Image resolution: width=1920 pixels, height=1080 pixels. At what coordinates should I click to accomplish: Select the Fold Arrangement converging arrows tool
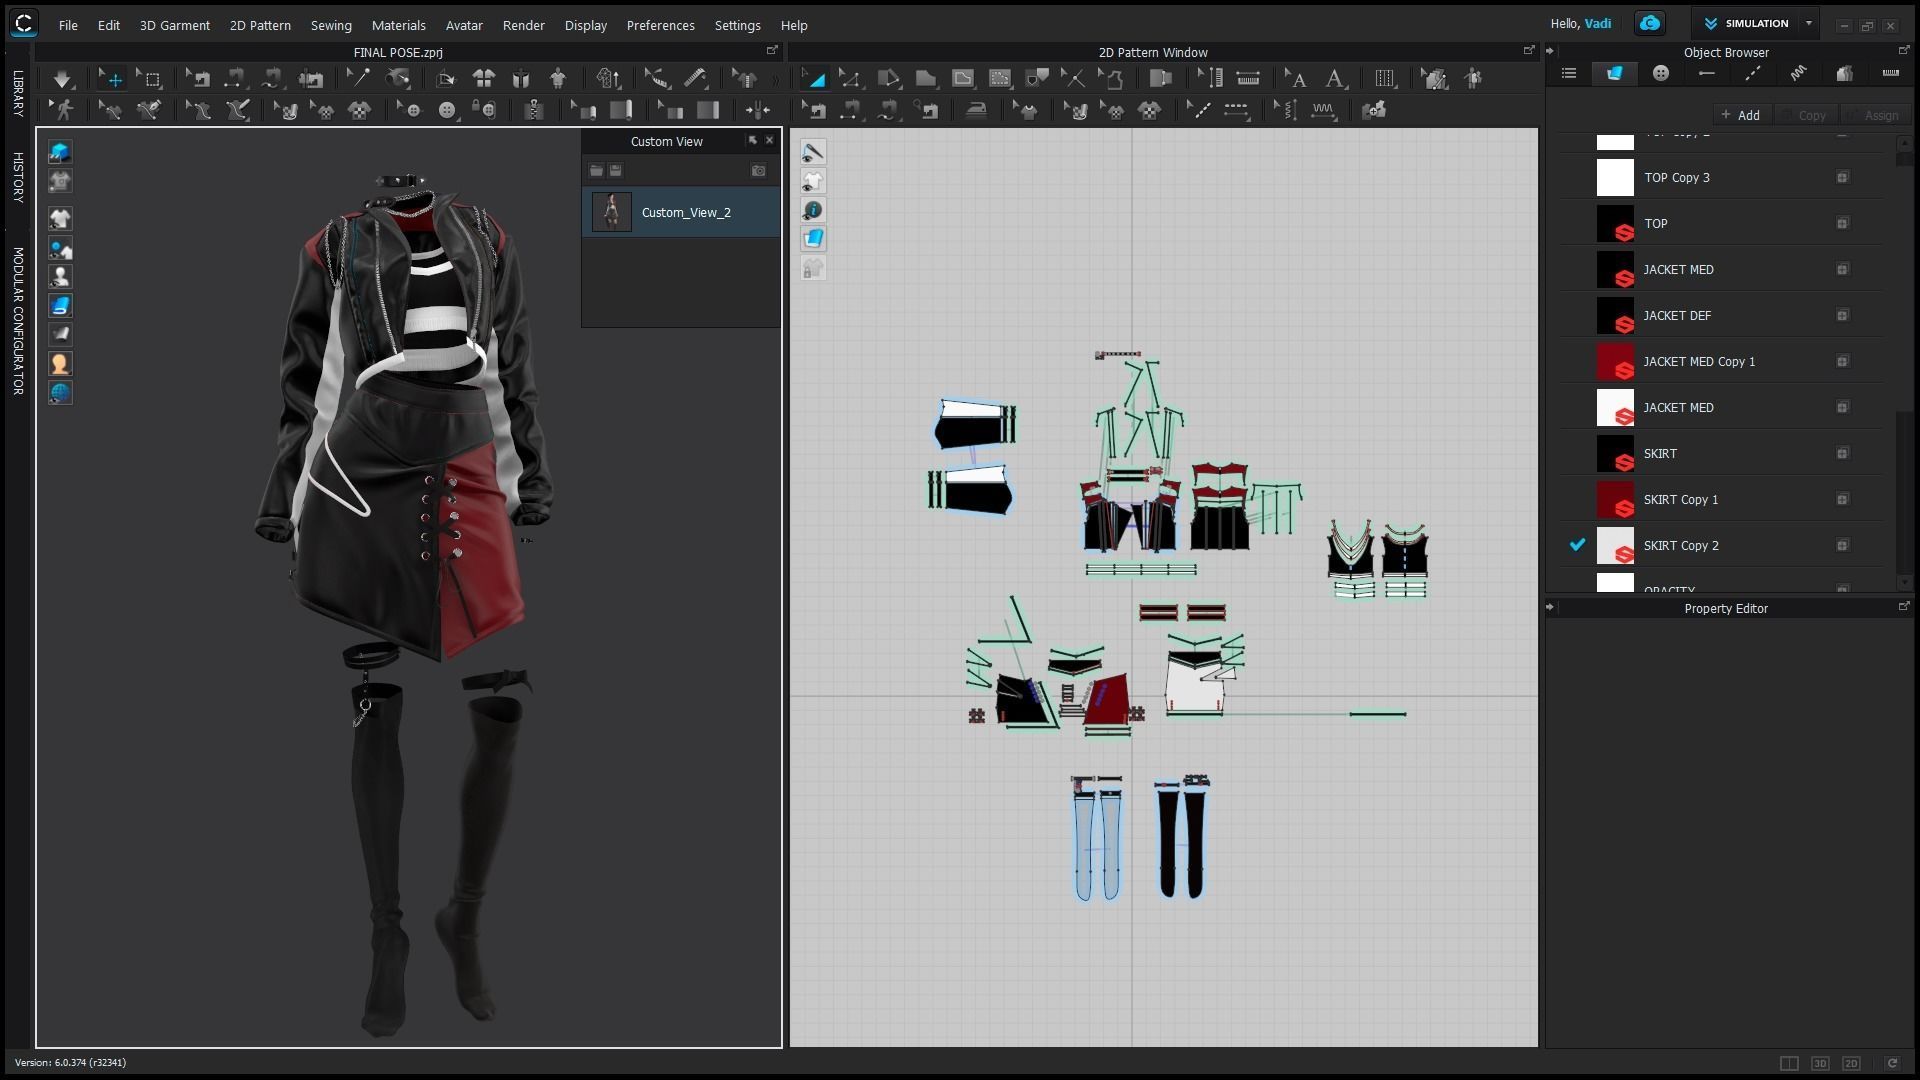tap(758, 110)
